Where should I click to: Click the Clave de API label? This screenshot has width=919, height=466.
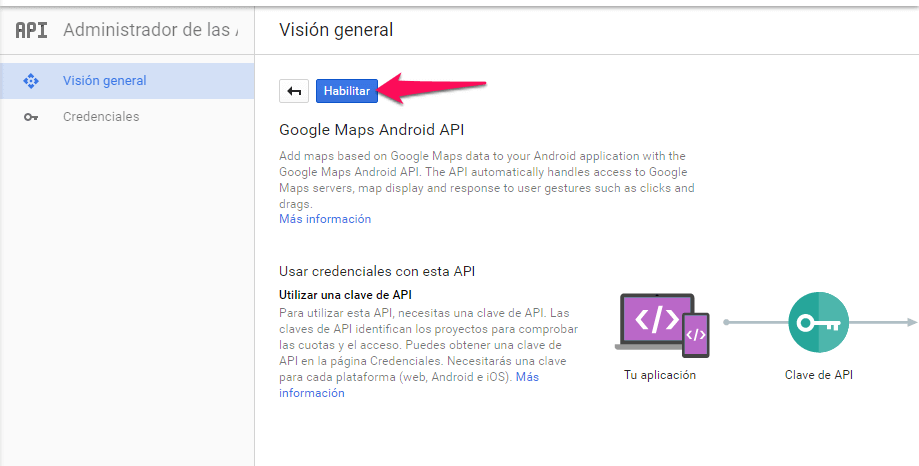[x=818, y=375]
